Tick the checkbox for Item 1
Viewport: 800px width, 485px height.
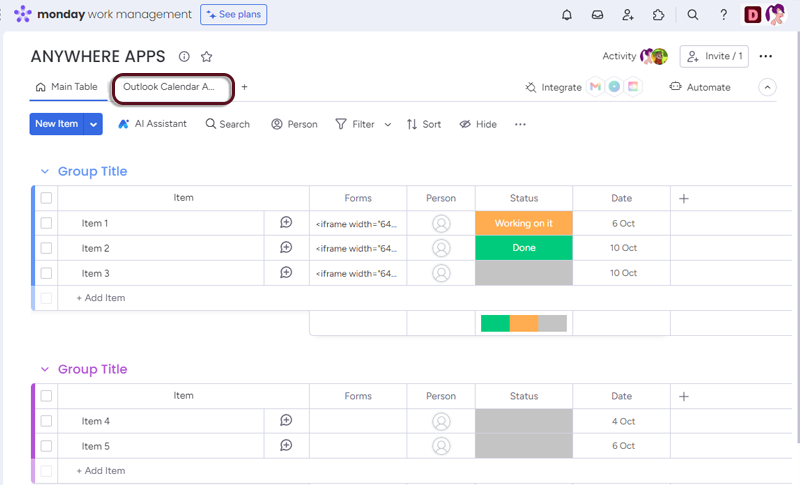click(x=46, y=223)
